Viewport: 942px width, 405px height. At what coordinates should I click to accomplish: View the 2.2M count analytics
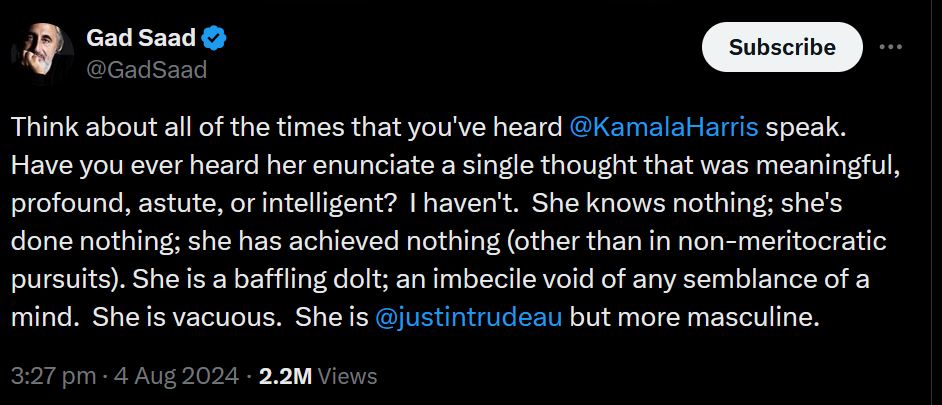pyautogui.click(x=286, y=376)
